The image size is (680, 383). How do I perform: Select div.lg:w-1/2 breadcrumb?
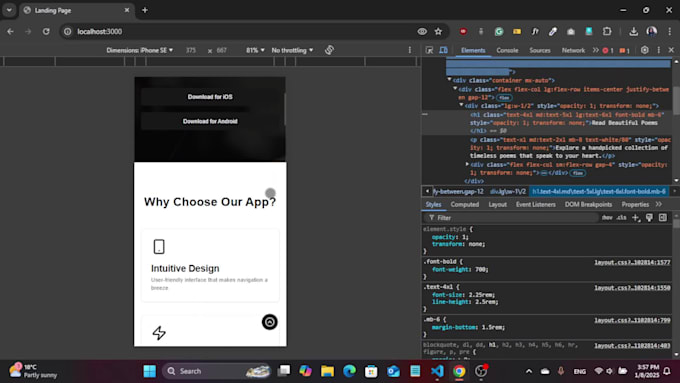pos(508,191)
